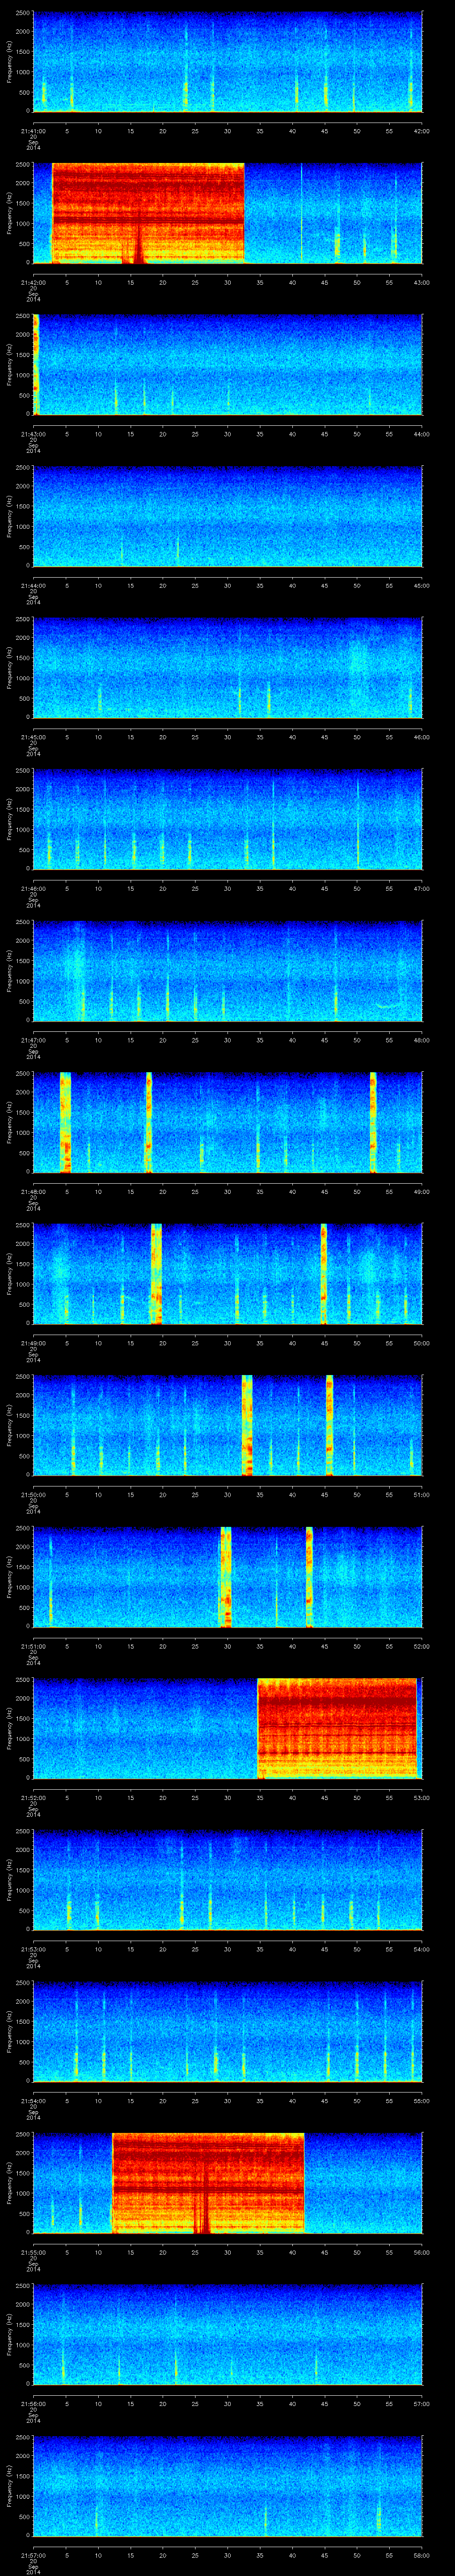Screen dimensions: 455x2576
Task: Click Frequency (Hz) axis label of 21:44 spectrogram
Action: pyautogui.click(x=9, y=516)
